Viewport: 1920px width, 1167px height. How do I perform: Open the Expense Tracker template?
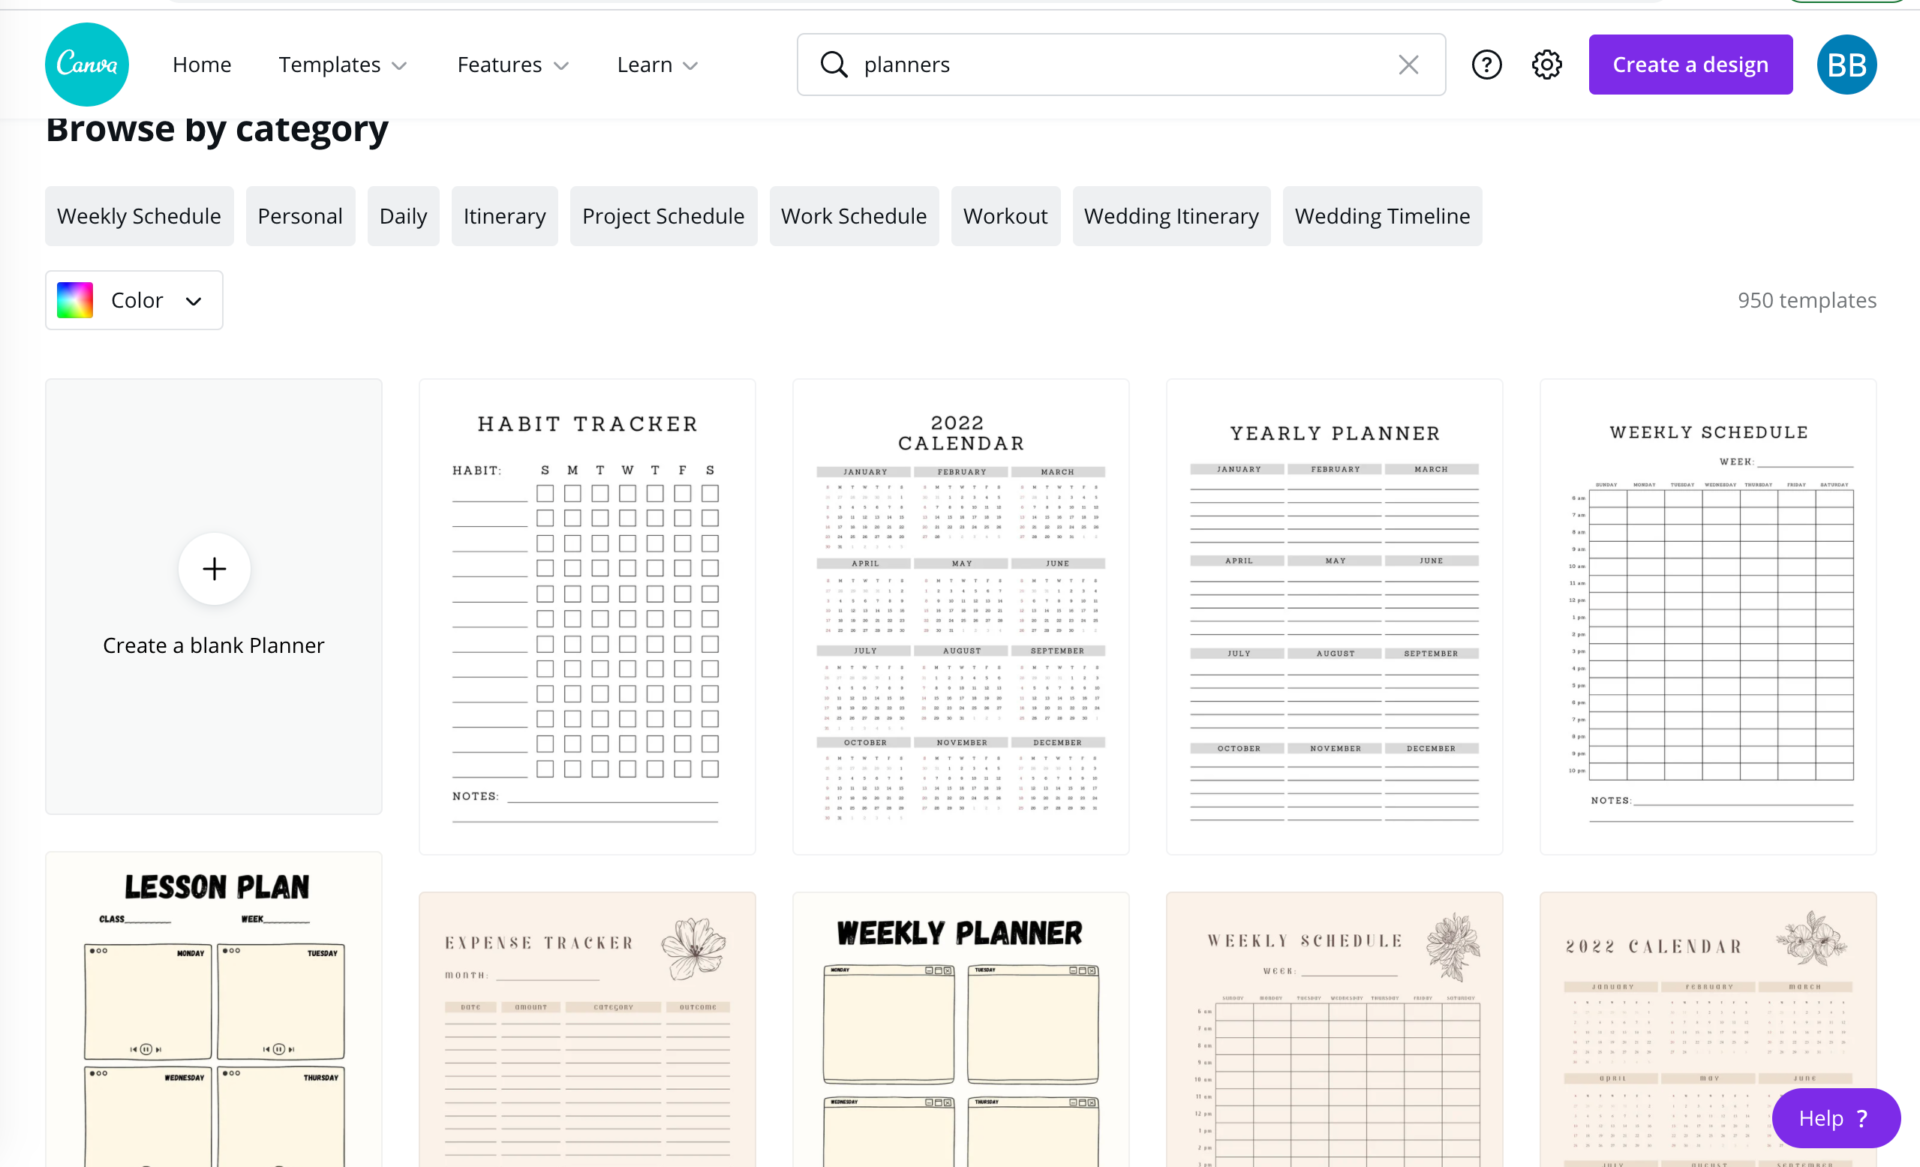[x=587, y=1030]
